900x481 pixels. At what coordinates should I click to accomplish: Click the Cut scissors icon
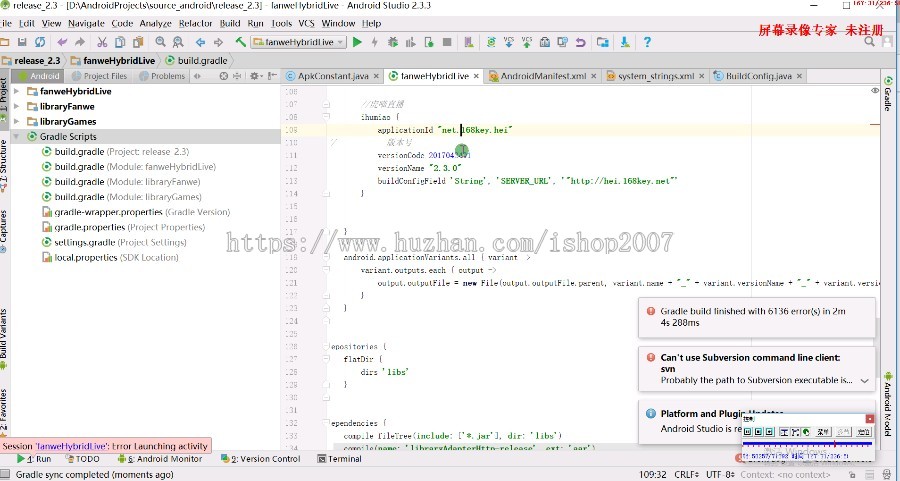click(x=103, y=42)
